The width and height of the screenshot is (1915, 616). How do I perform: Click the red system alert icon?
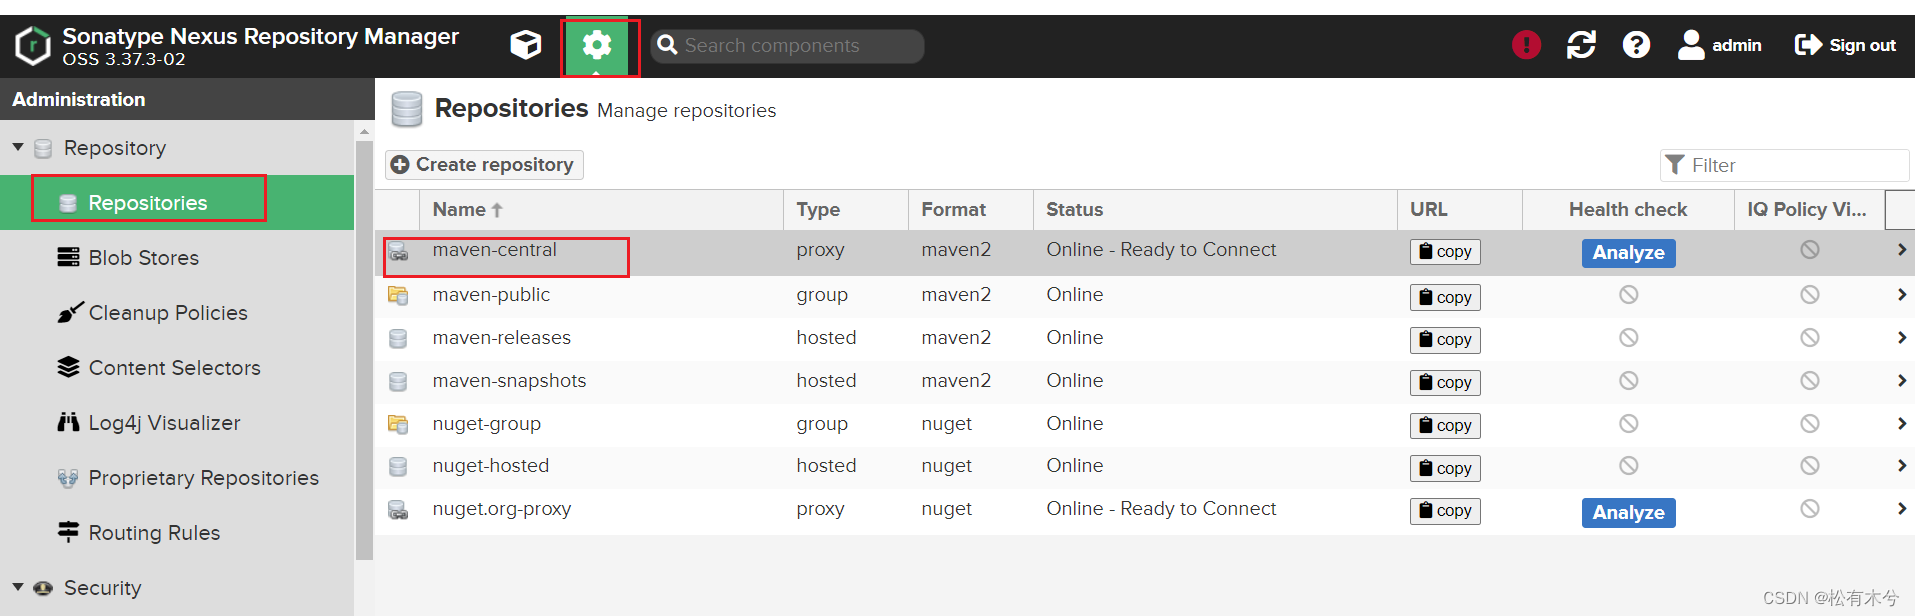pyautogui.click(x=1526, y=45)
